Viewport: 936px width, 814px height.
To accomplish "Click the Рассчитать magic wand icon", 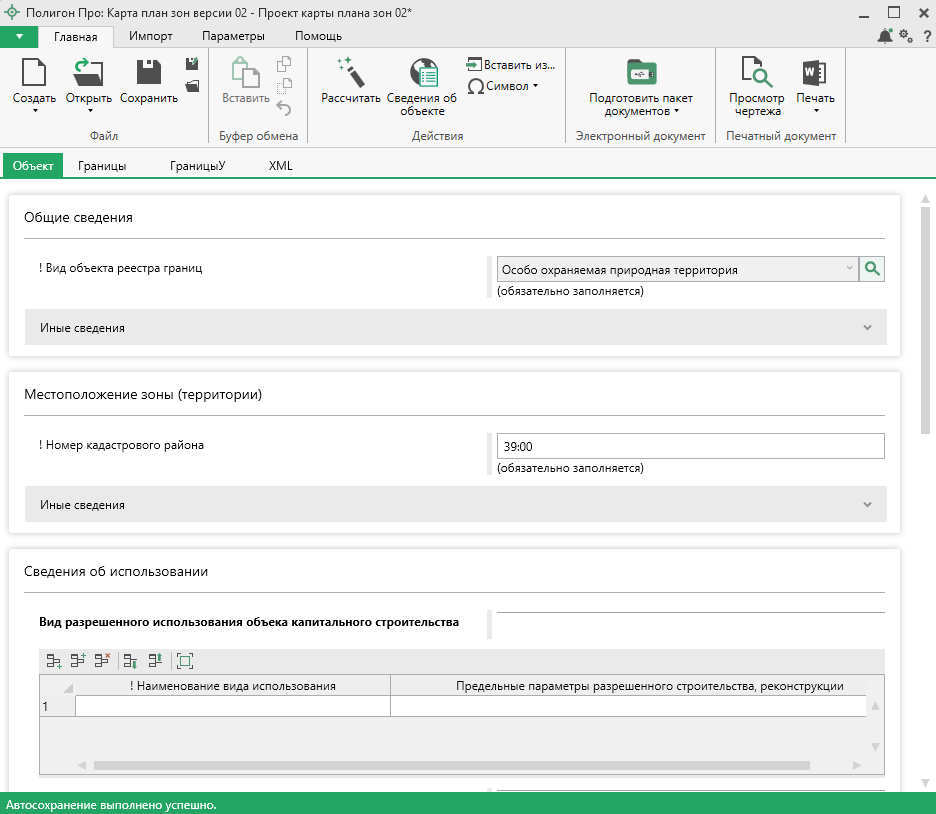I will click(x=350, y=73).
